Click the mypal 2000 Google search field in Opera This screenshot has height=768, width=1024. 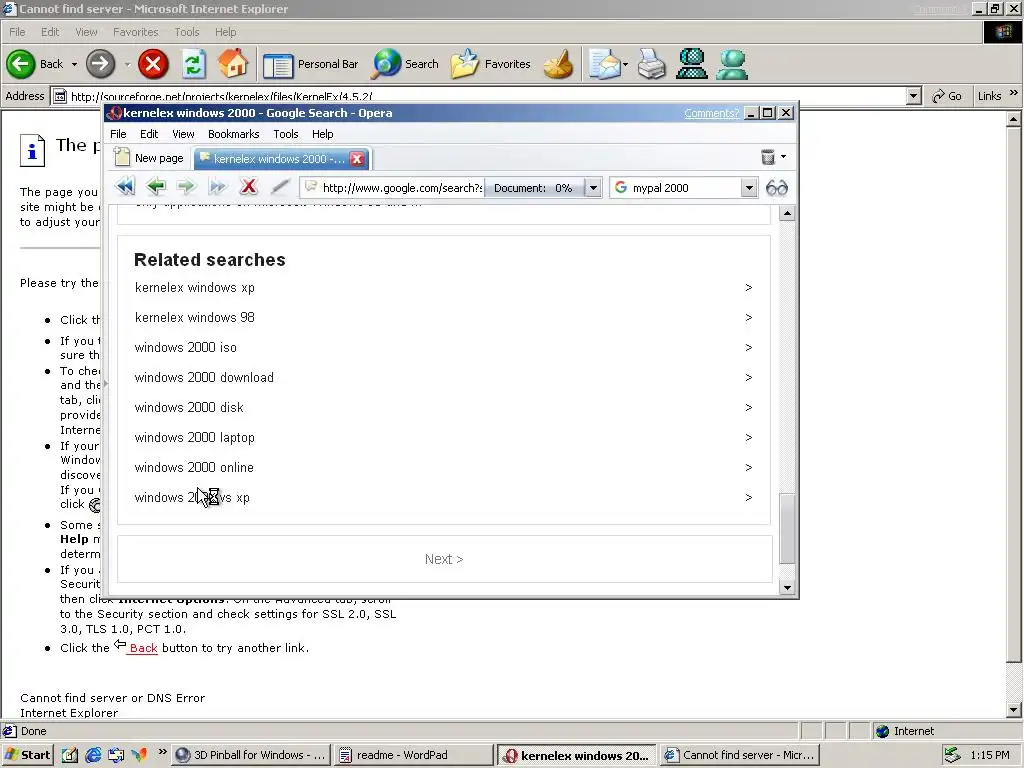click(x=684, y=188)
